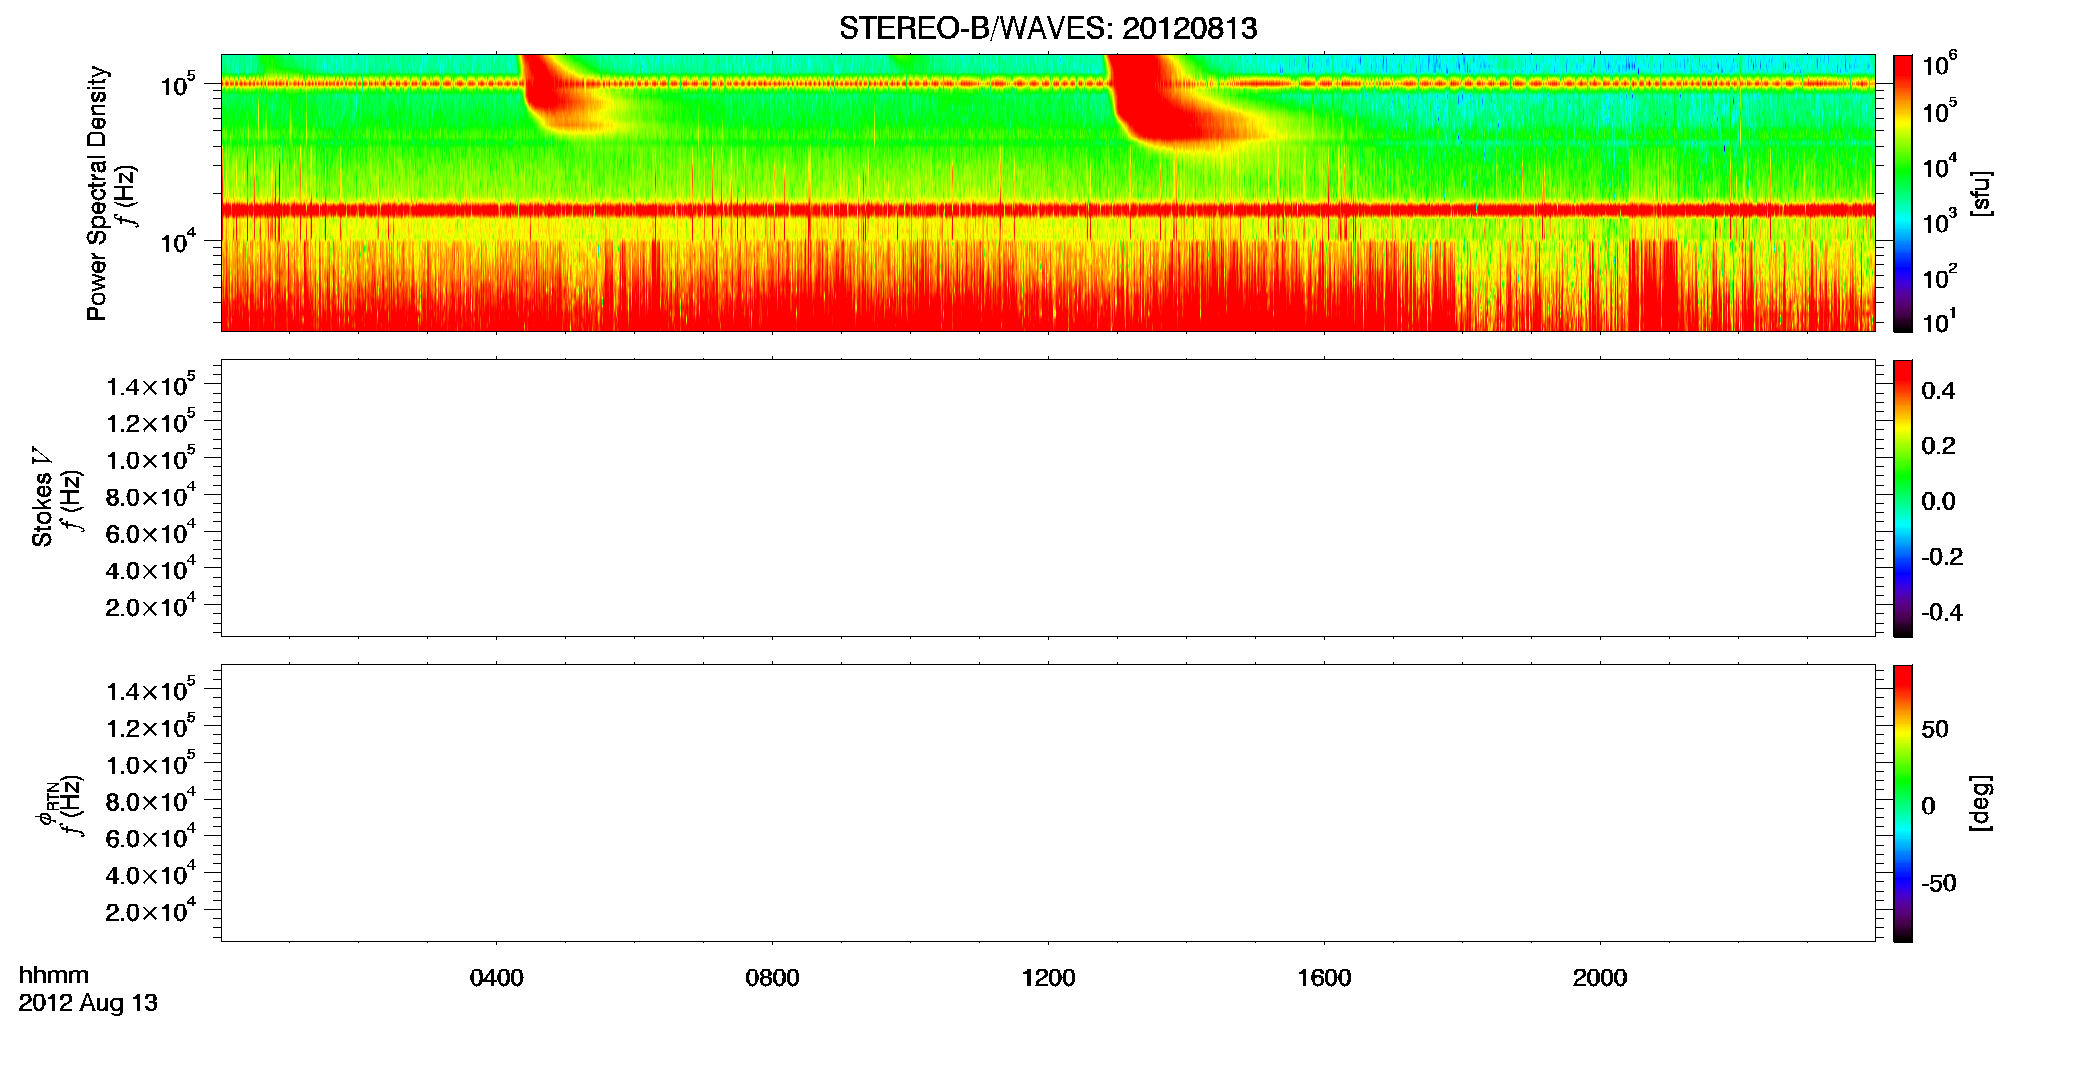Click the empty phi RTN panel
The height and width of the screenshot is (1080, 2096).
coord(1048,803)
